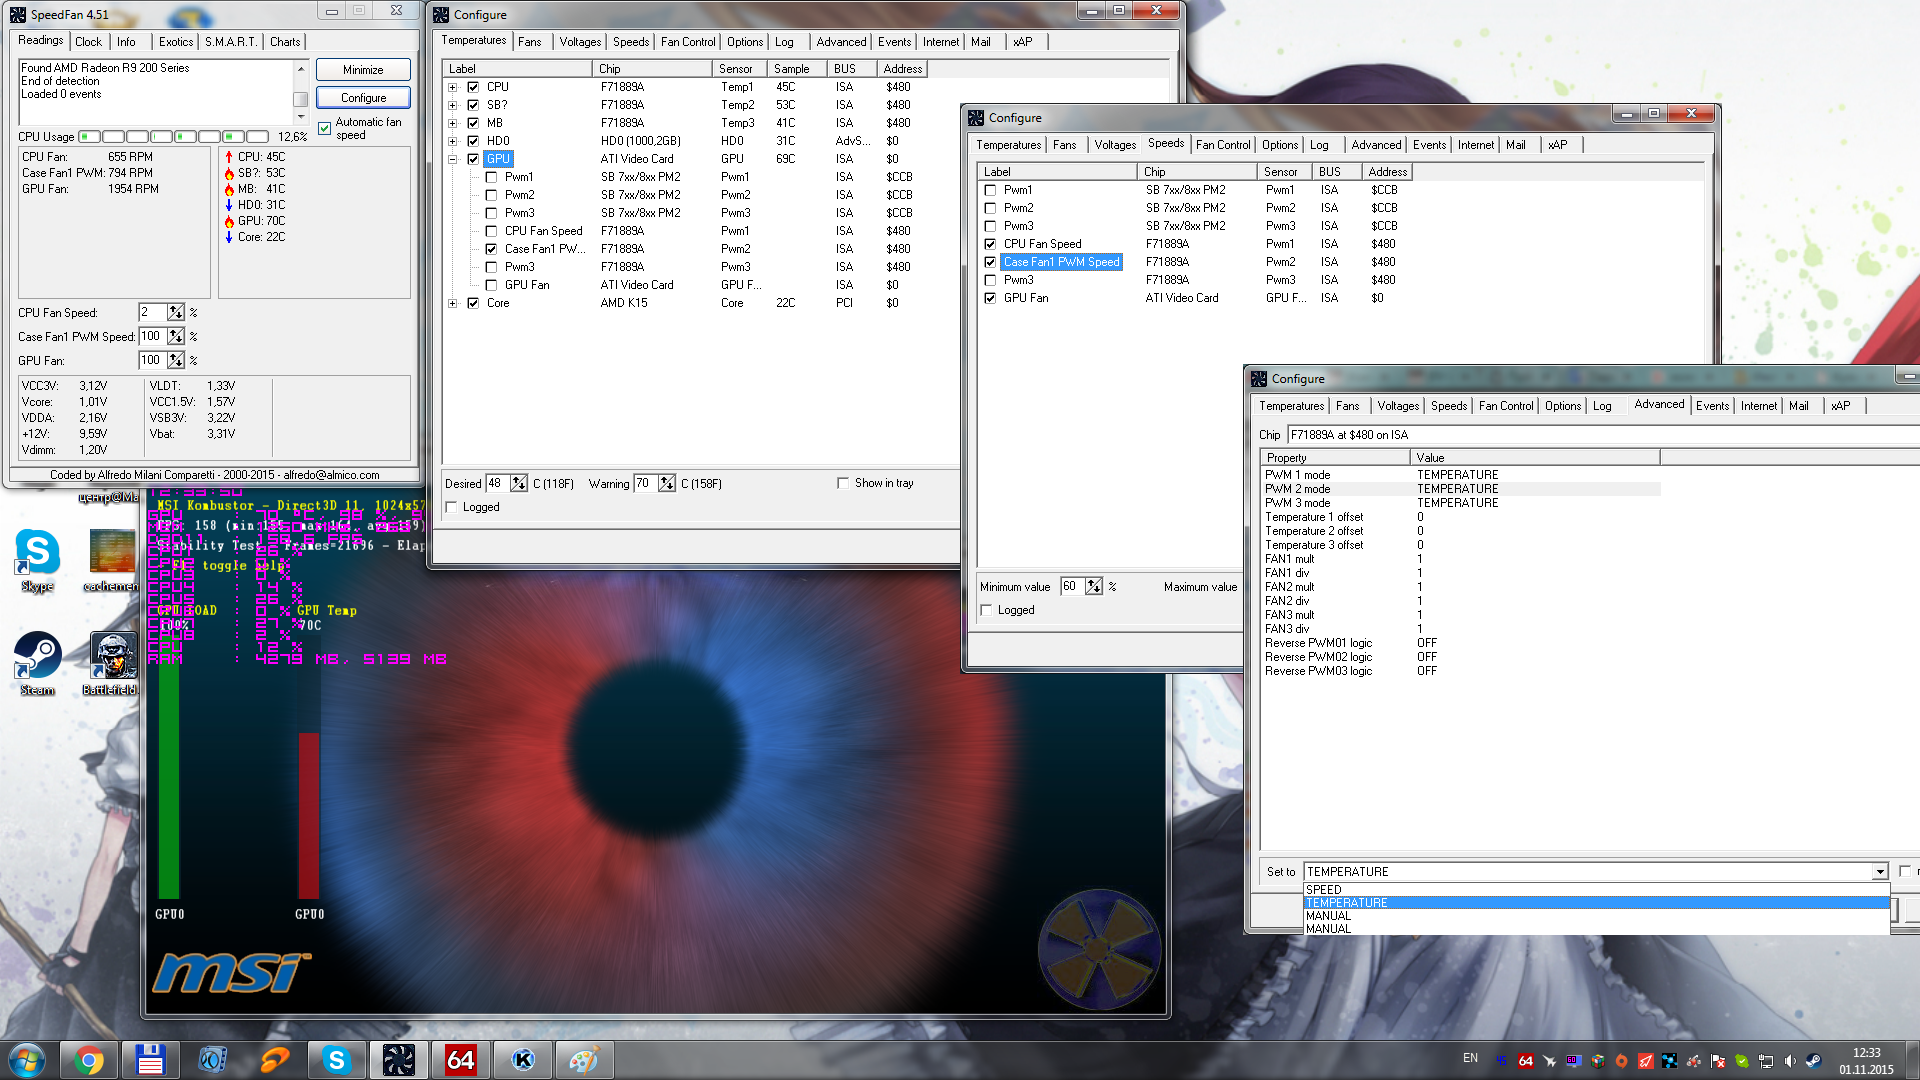The height and width of the screenshot is (1080, 1920).
Task: Click the Minimize button in SpeedFan
Action: click(x=363, y=70)
